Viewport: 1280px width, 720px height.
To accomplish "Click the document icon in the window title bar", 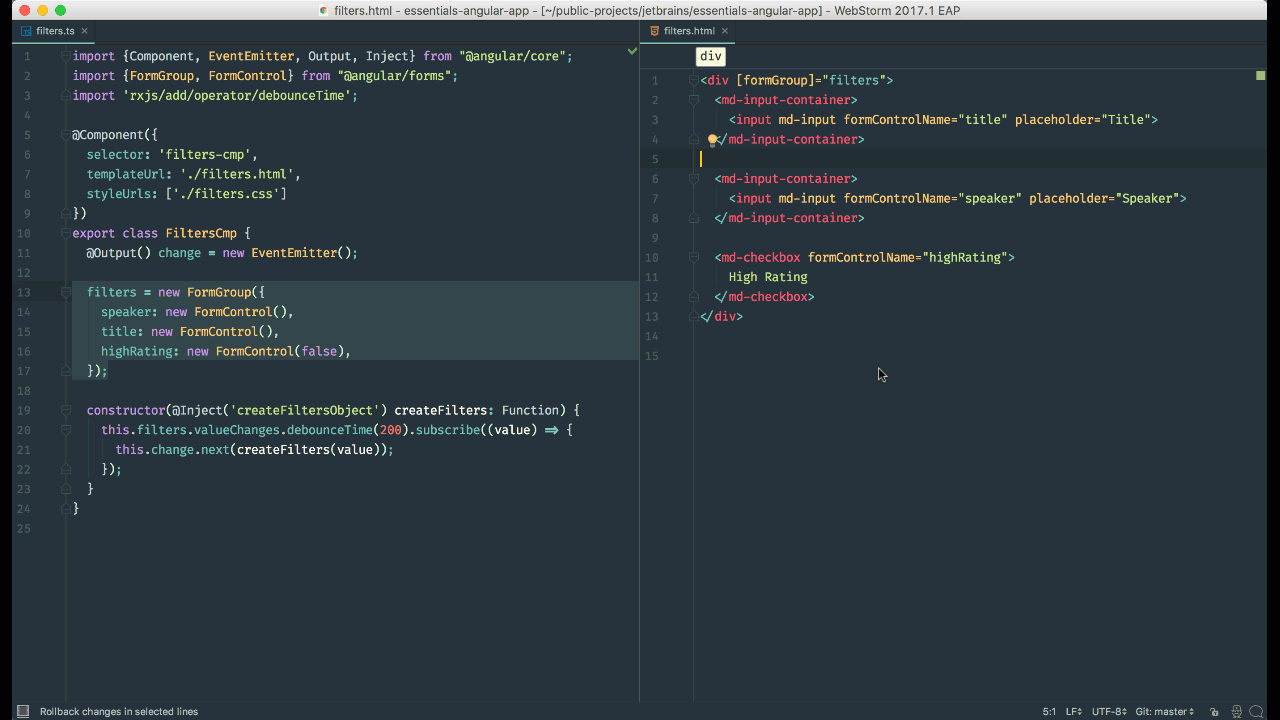I will point(322,10).
